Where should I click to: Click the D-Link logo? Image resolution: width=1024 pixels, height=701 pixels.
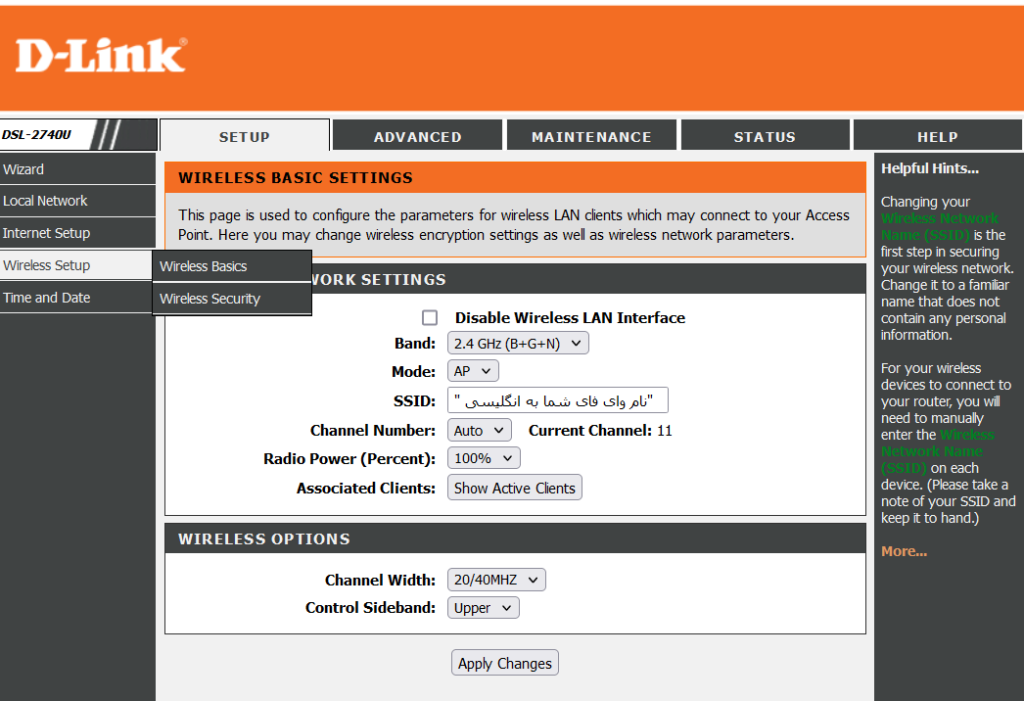coord(101,55)
